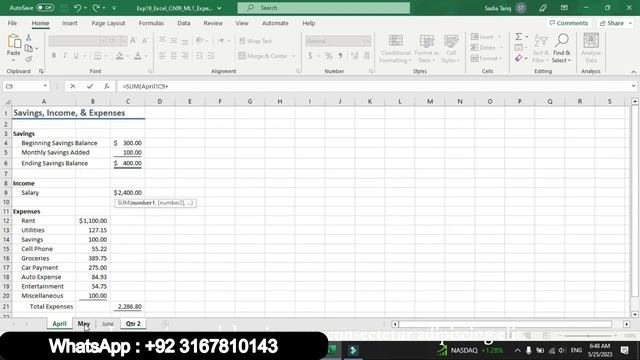Open the Customize Quick Access Toolbar dropdown
Viewport: 640px width, 360px height.
tap(114, 8)
